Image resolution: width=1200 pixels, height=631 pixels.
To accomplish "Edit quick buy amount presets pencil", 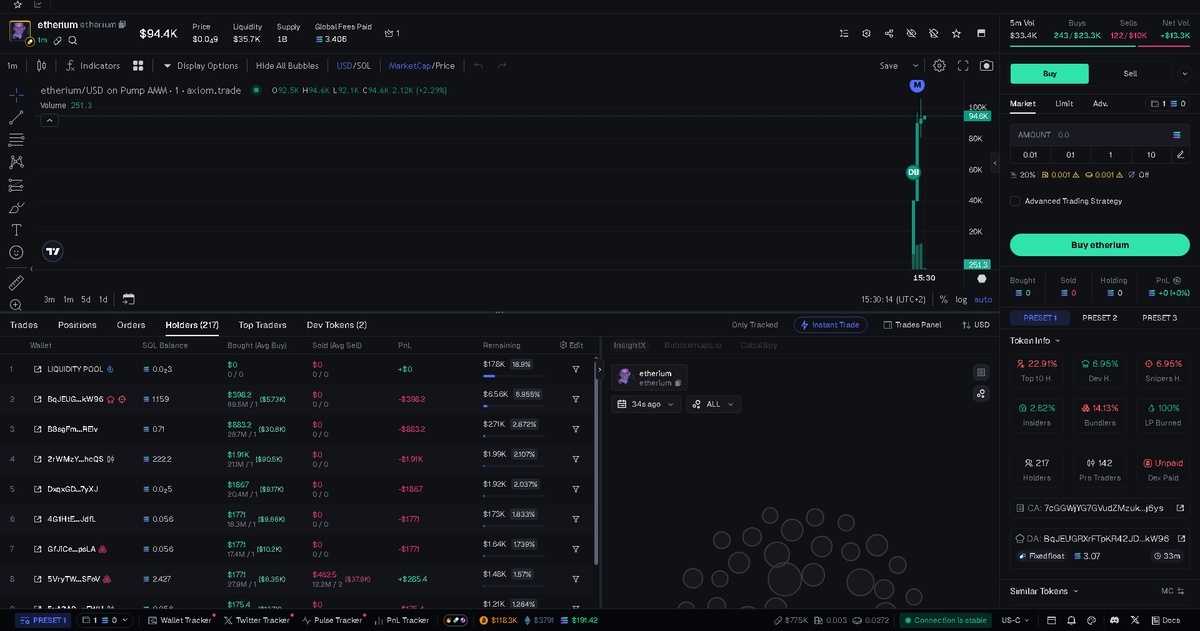I will [x=1181, y=154].
